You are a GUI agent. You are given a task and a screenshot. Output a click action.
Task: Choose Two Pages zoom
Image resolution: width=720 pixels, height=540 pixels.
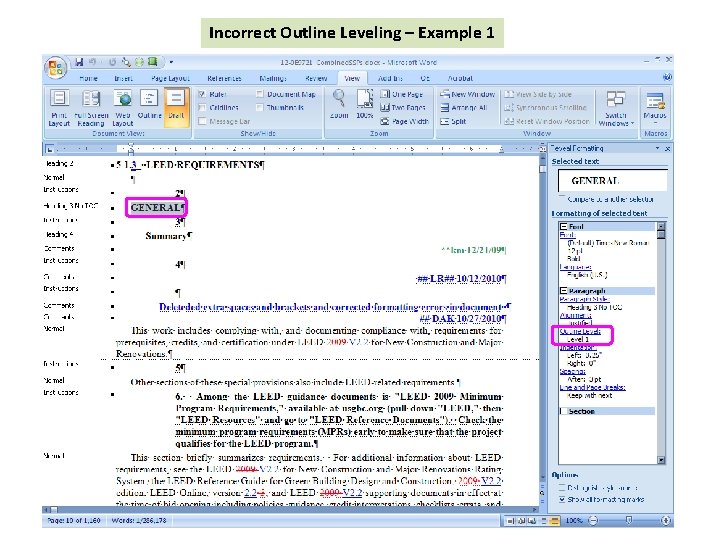pyautogui.click(x=403, y=107)
